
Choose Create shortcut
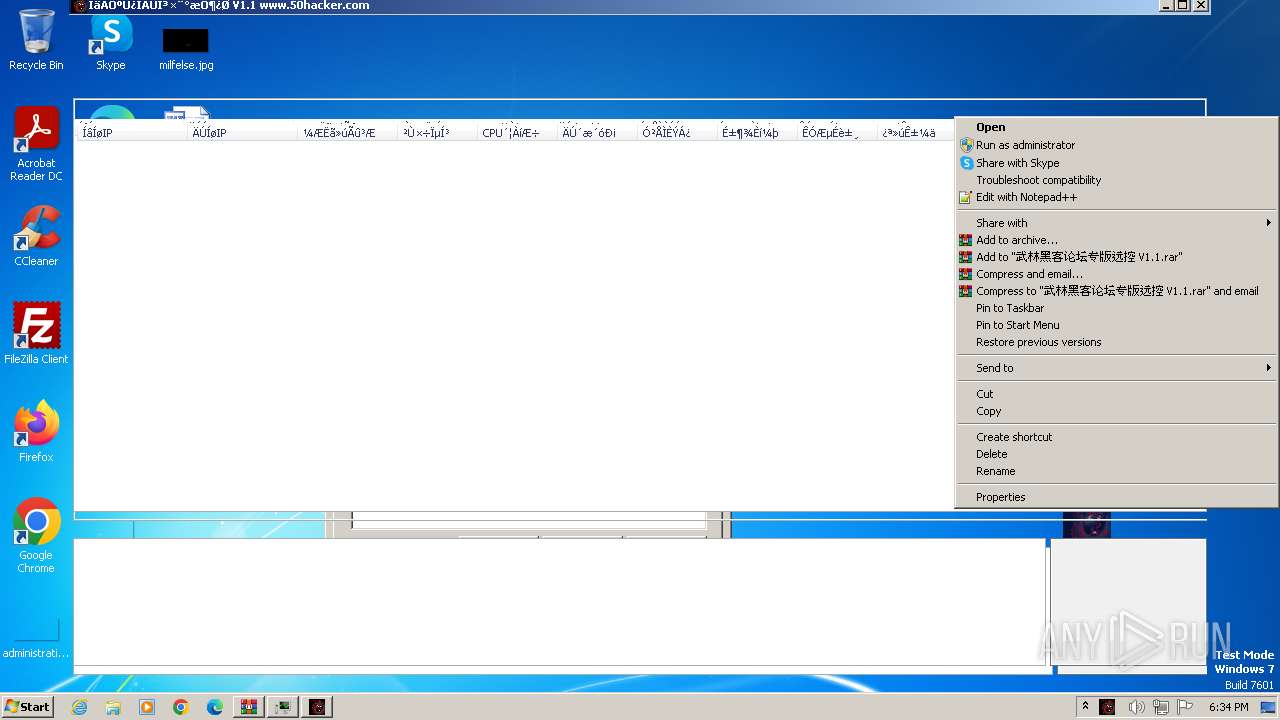tap(1115, 437)
